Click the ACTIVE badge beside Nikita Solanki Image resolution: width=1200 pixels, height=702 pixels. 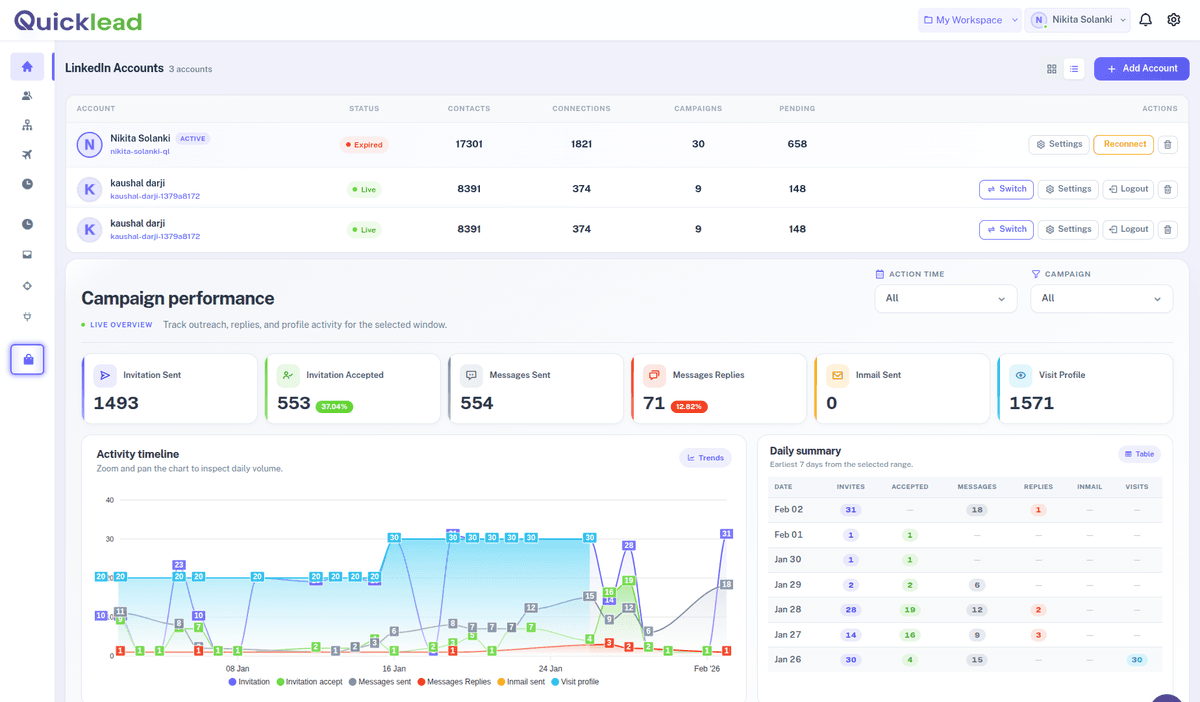click(193, 139)
